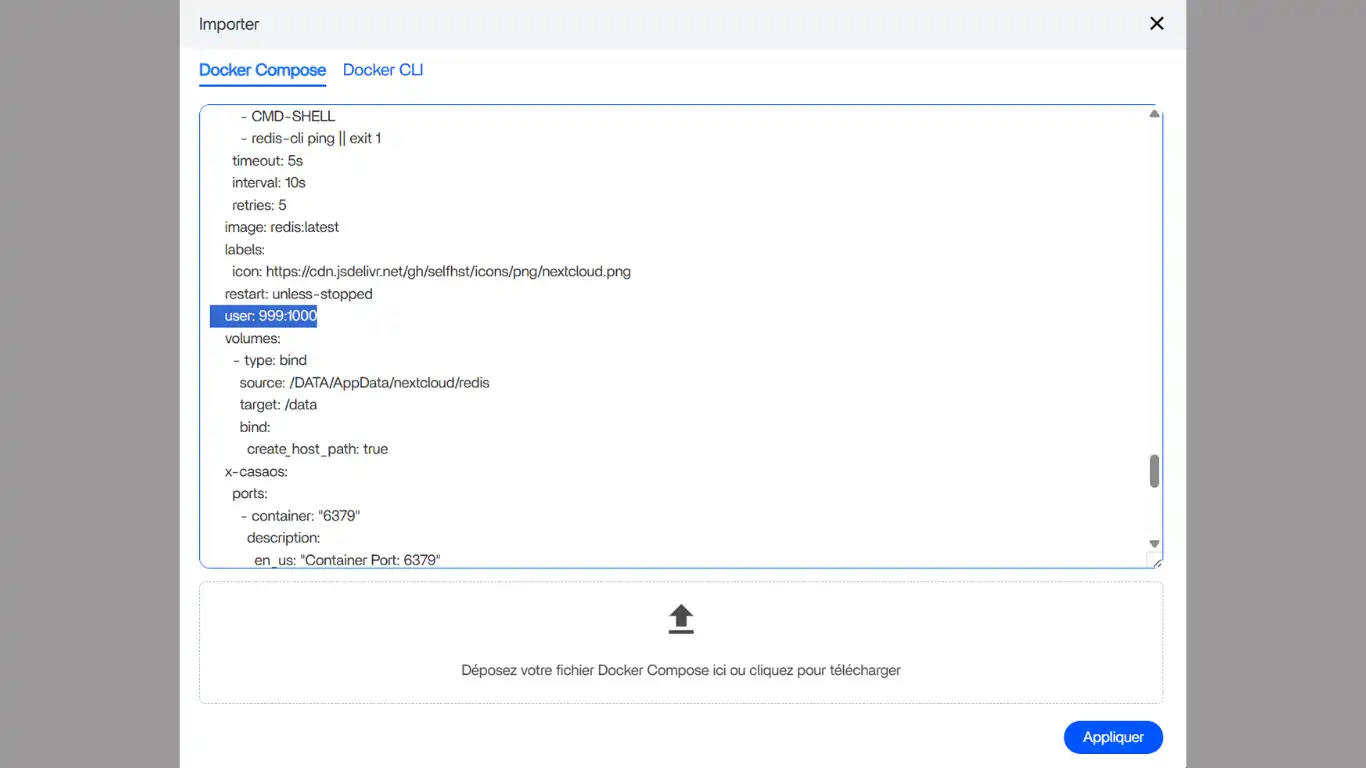The width and height of the screenshot is (1366, 768).
Task: Place cursor on 'restart: unless-stopped' line
Action: [298, 294]
